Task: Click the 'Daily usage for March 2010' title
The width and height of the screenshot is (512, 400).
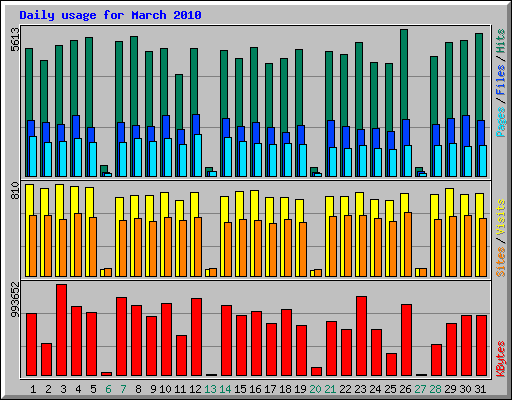Action: click(x=110, y=15)
